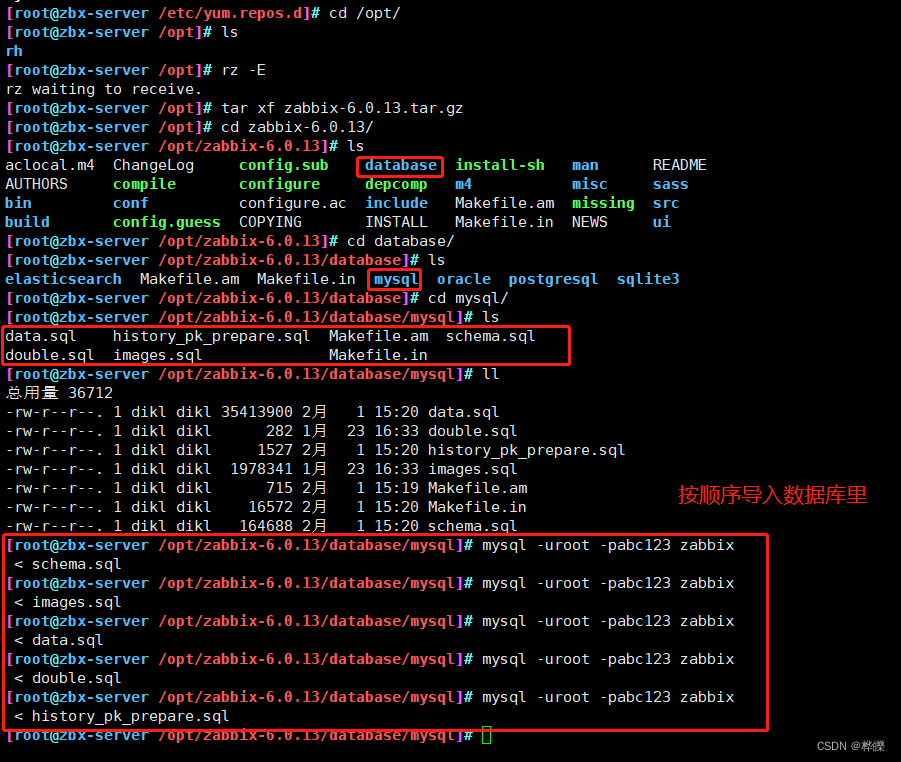Click configure.ac in the listing
Image resolution: width=901 pixels, height=762 pixels.
pyautogui.click(x=292, y=203)
